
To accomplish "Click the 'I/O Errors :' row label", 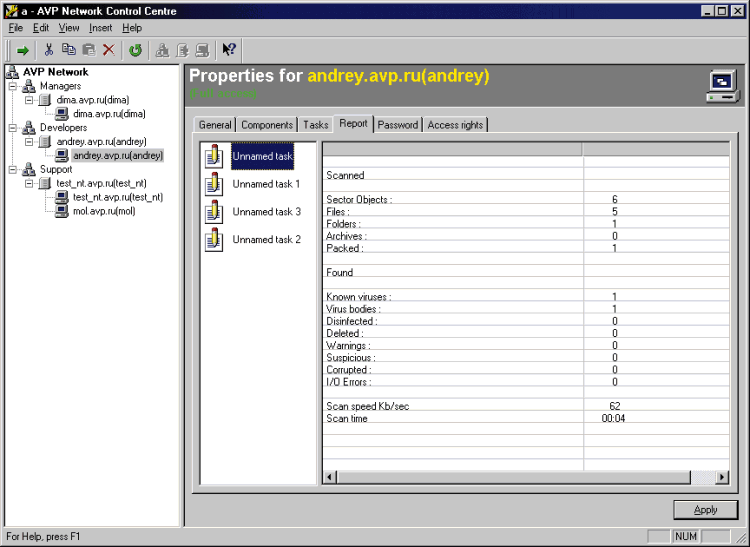I will pyautogui.click(x=349, y=382).
